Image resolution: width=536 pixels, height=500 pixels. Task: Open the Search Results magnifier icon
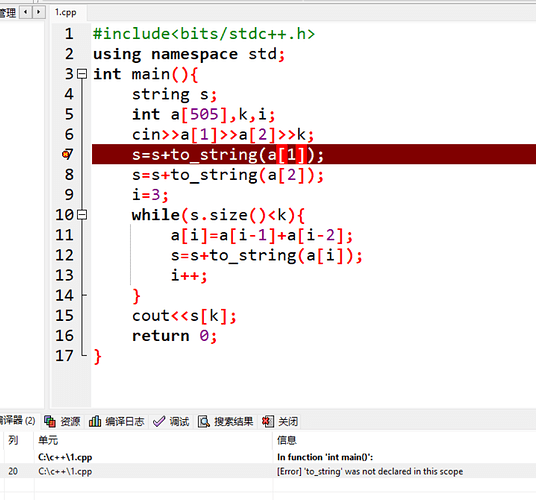[x=204, y=421]
